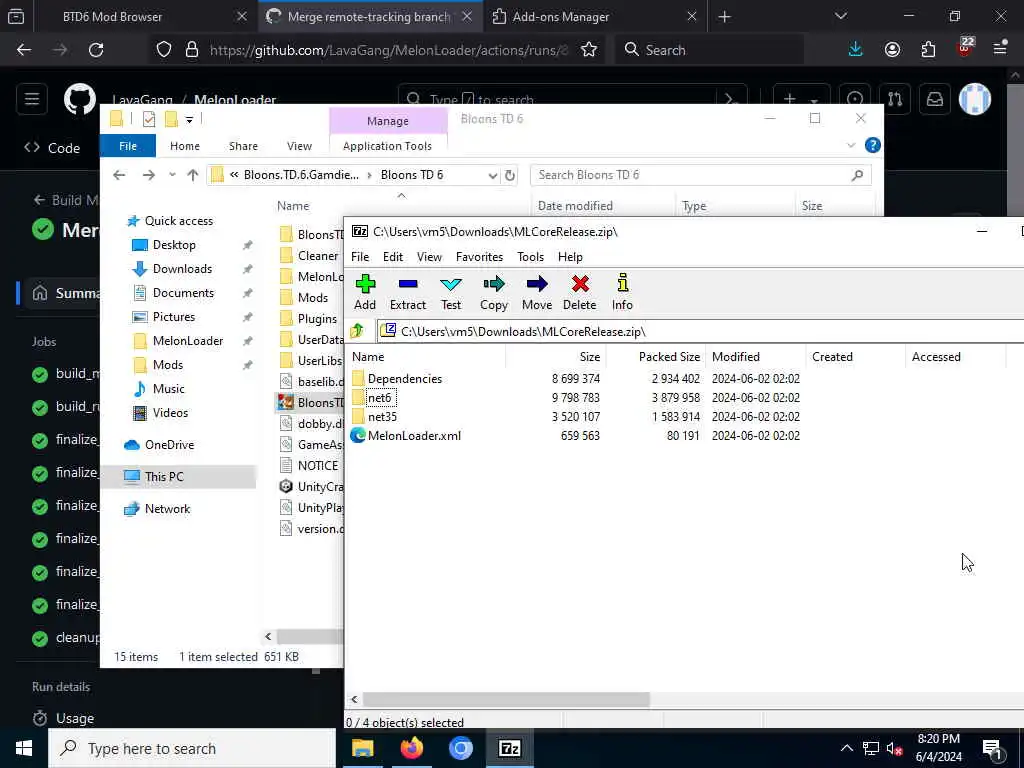Open Firefox application menu
The width and height of the screenshot is (1024, 768).
pyautogui.click(x=1000, y=48)
